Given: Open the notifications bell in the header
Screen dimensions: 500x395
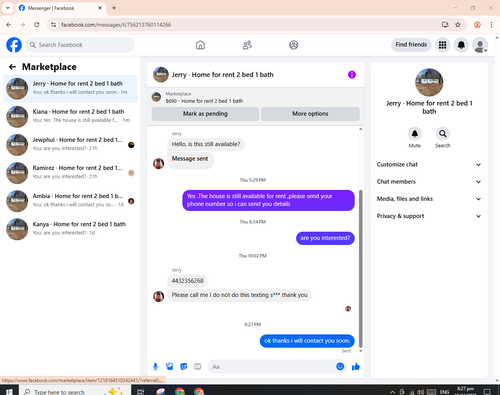Looking at the screenshot, I should (461, 45).
